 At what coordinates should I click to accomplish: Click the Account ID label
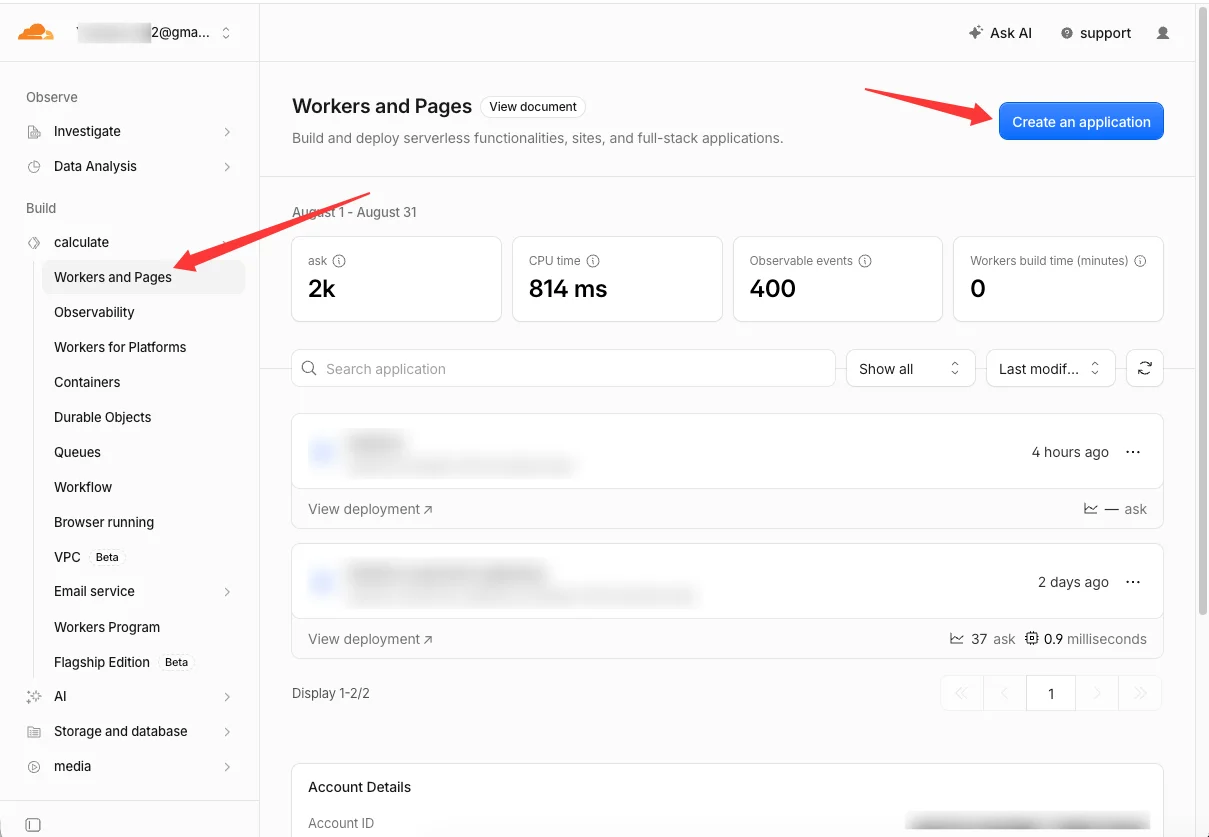tap(341, 823)
